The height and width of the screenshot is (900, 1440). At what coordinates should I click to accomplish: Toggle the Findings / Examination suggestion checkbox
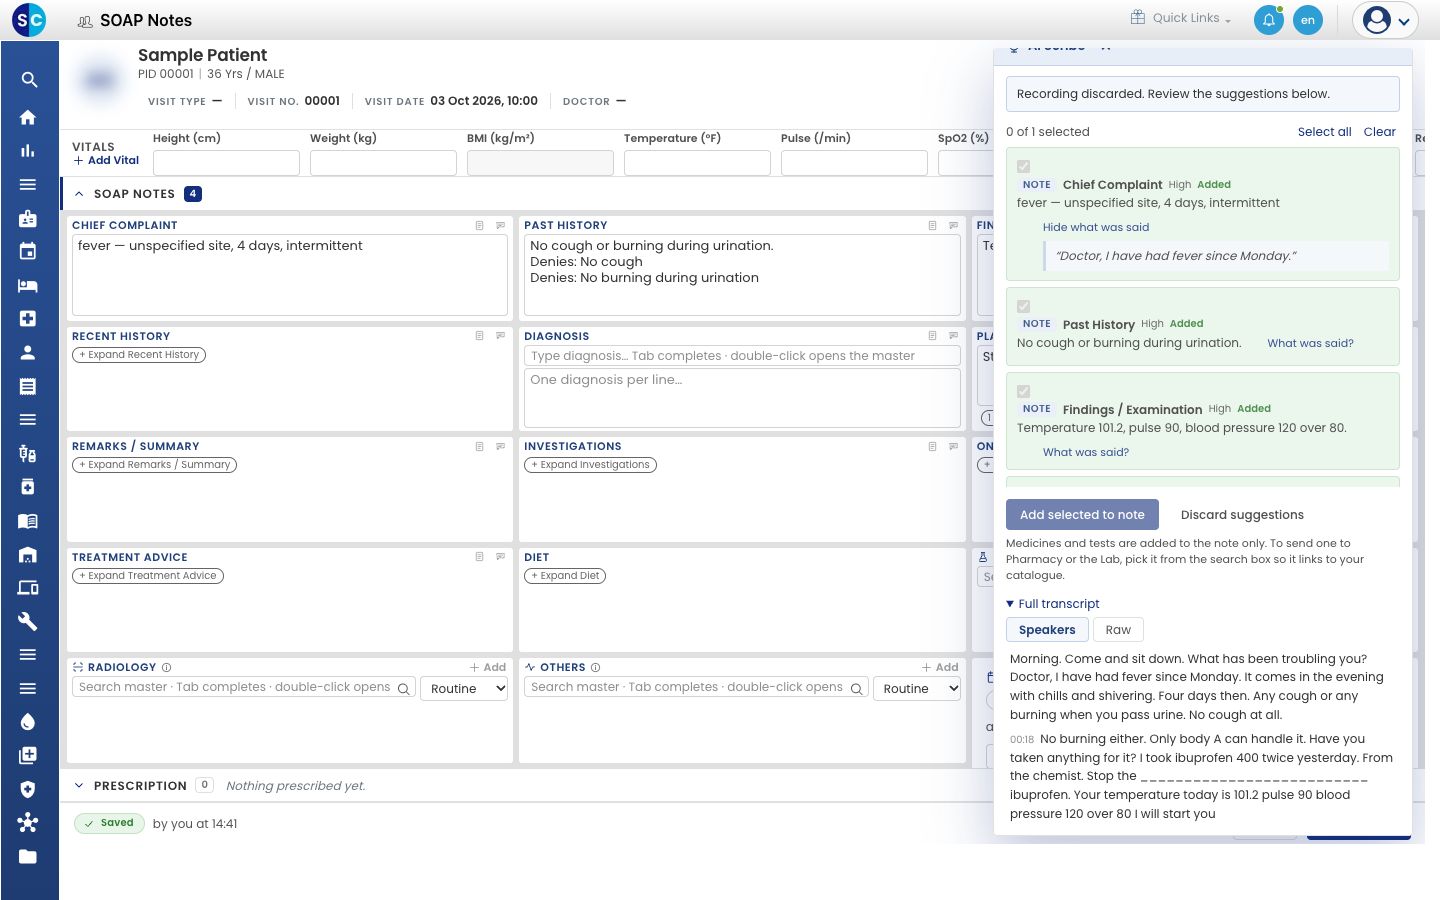[x=1023, y=392]
